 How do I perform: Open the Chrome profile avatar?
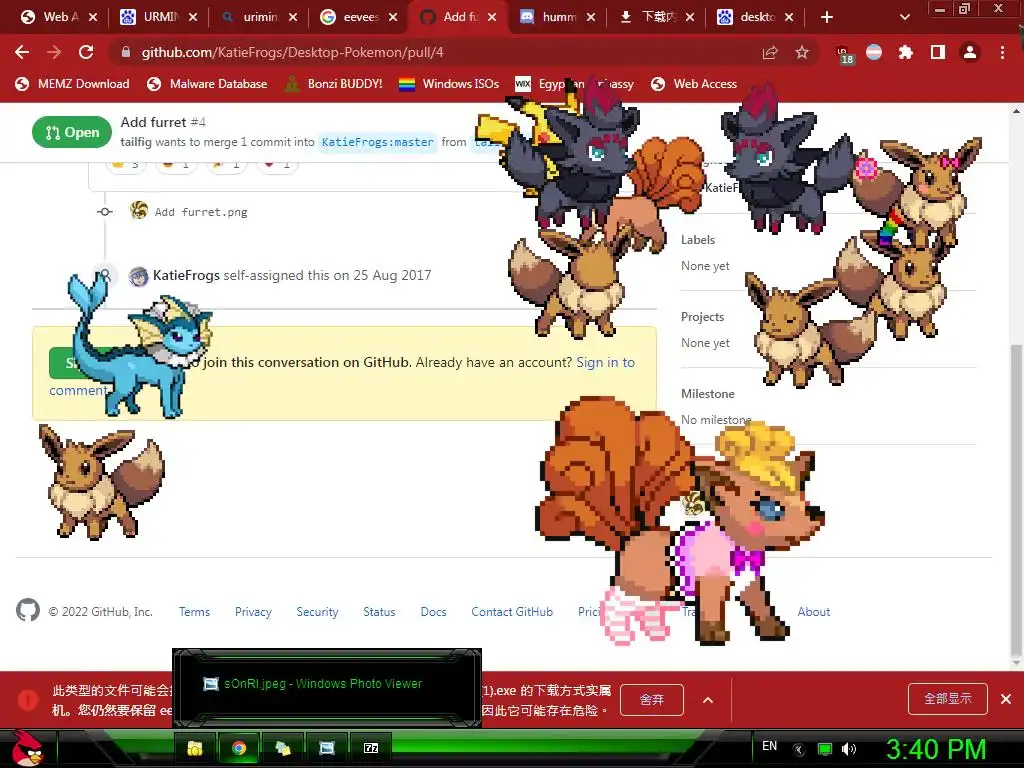(970, 52)
